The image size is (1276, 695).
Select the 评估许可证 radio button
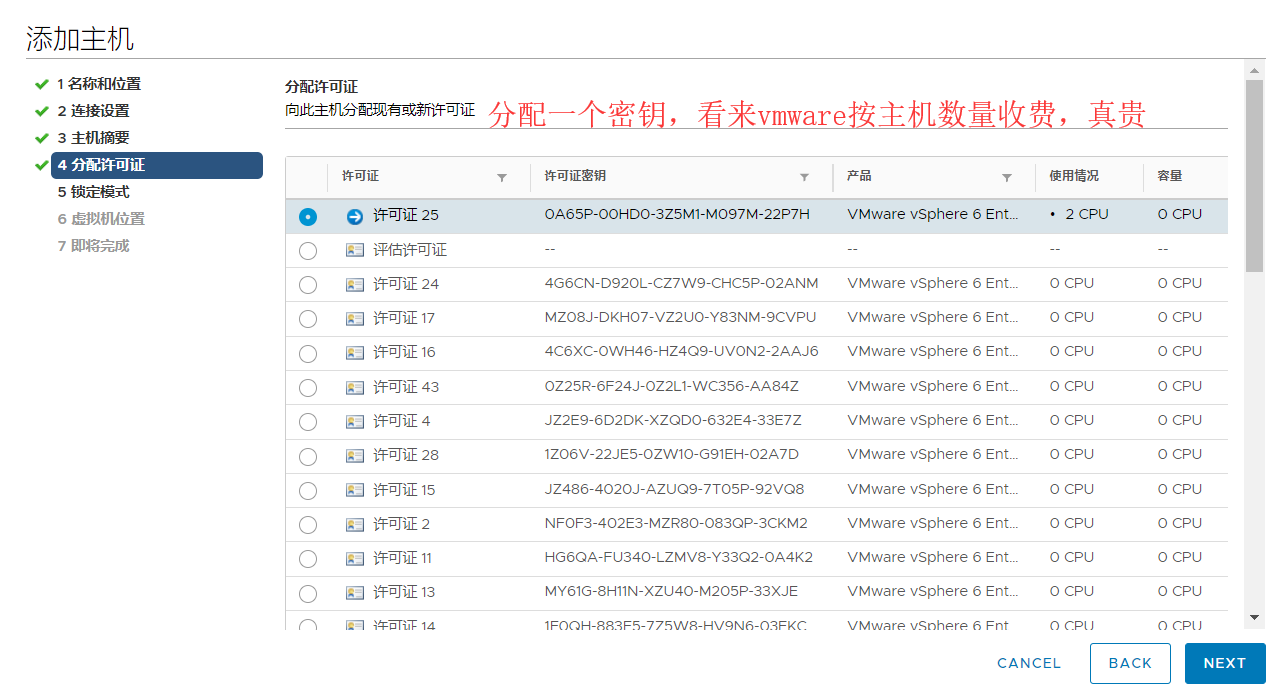click(x=308, y=251)
